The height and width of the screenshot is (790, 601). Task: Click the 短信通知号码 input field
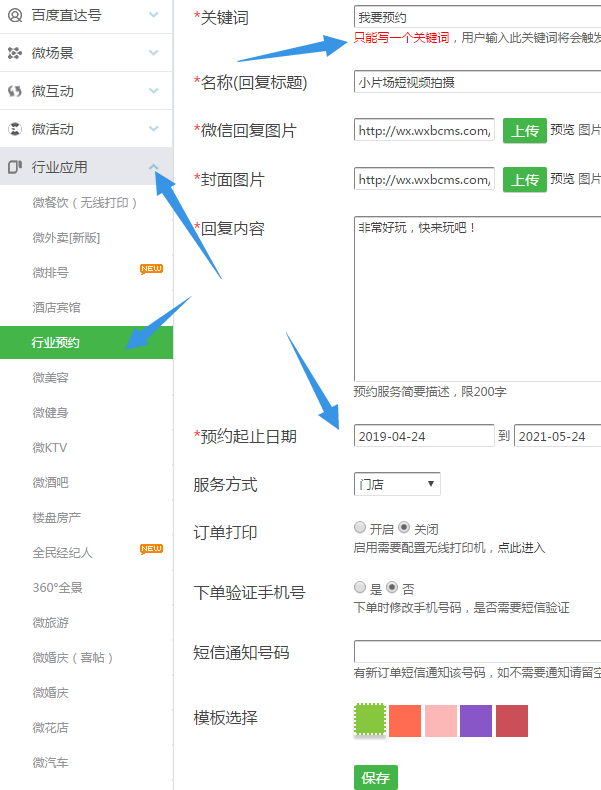click(x=477, y=652)
